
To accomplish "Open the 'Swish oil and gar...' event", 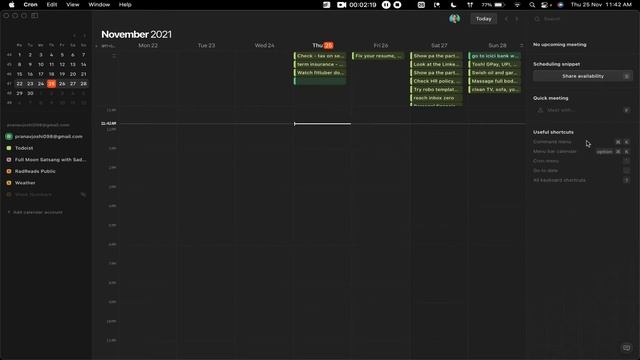I will tap(495, 73).
